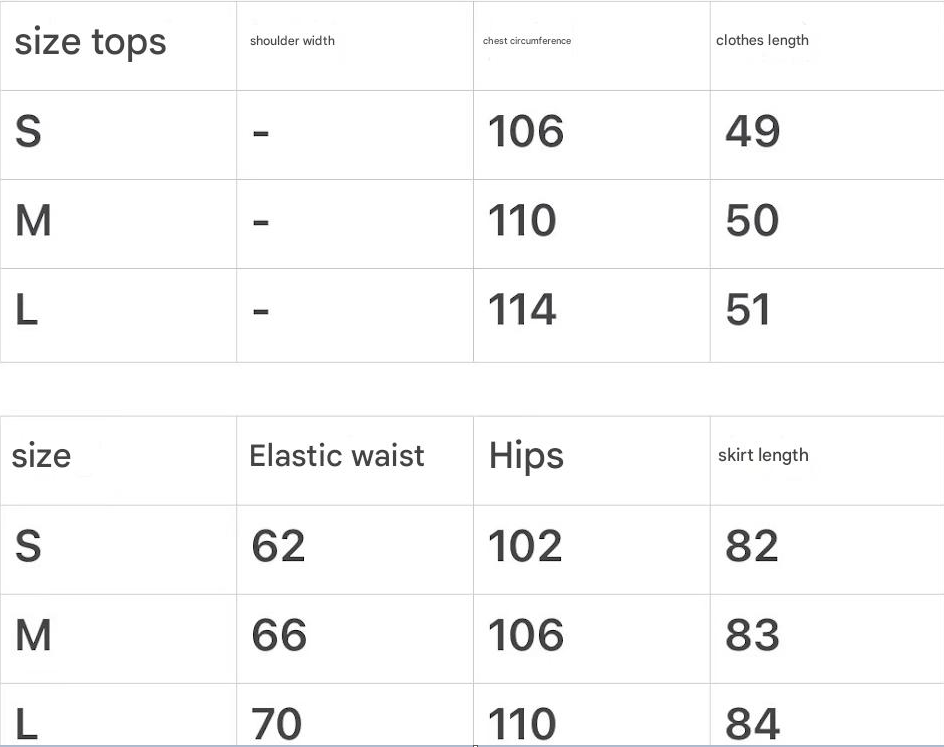Select elastic waist value 70
The width and height of the screenshot is (944, 747).
point(277,723)
